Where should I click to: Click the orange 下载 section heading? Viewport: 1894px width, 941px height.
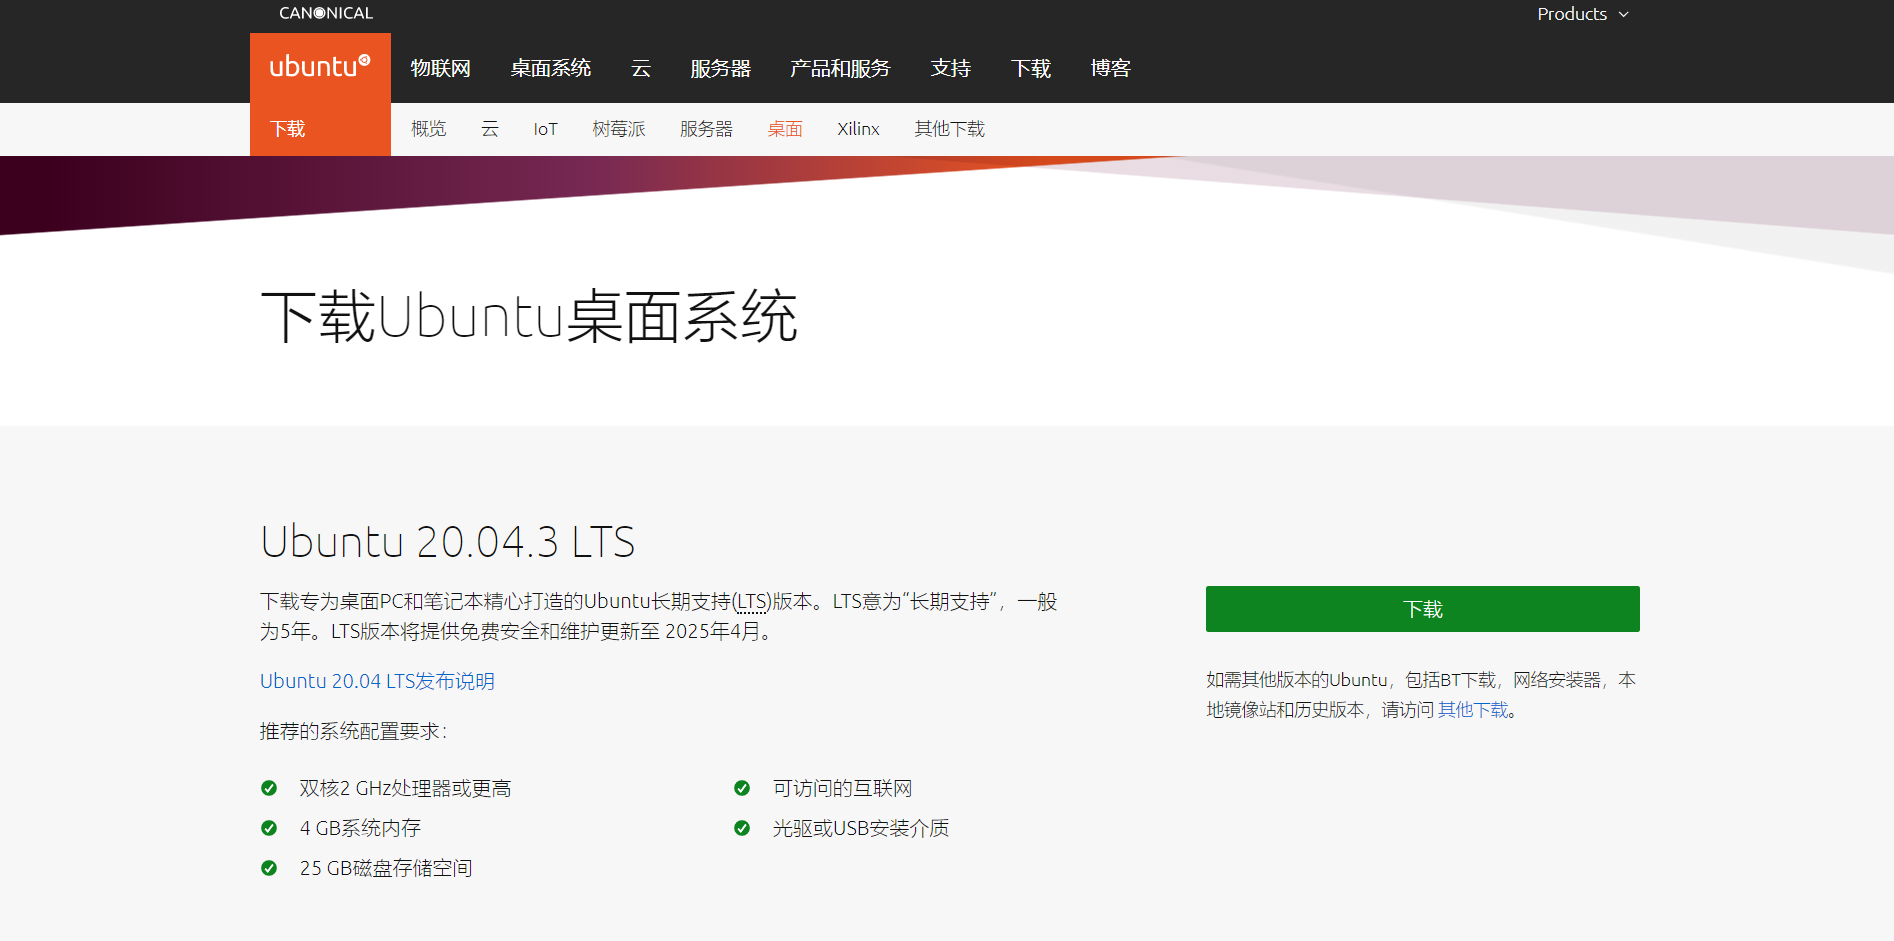288,129
